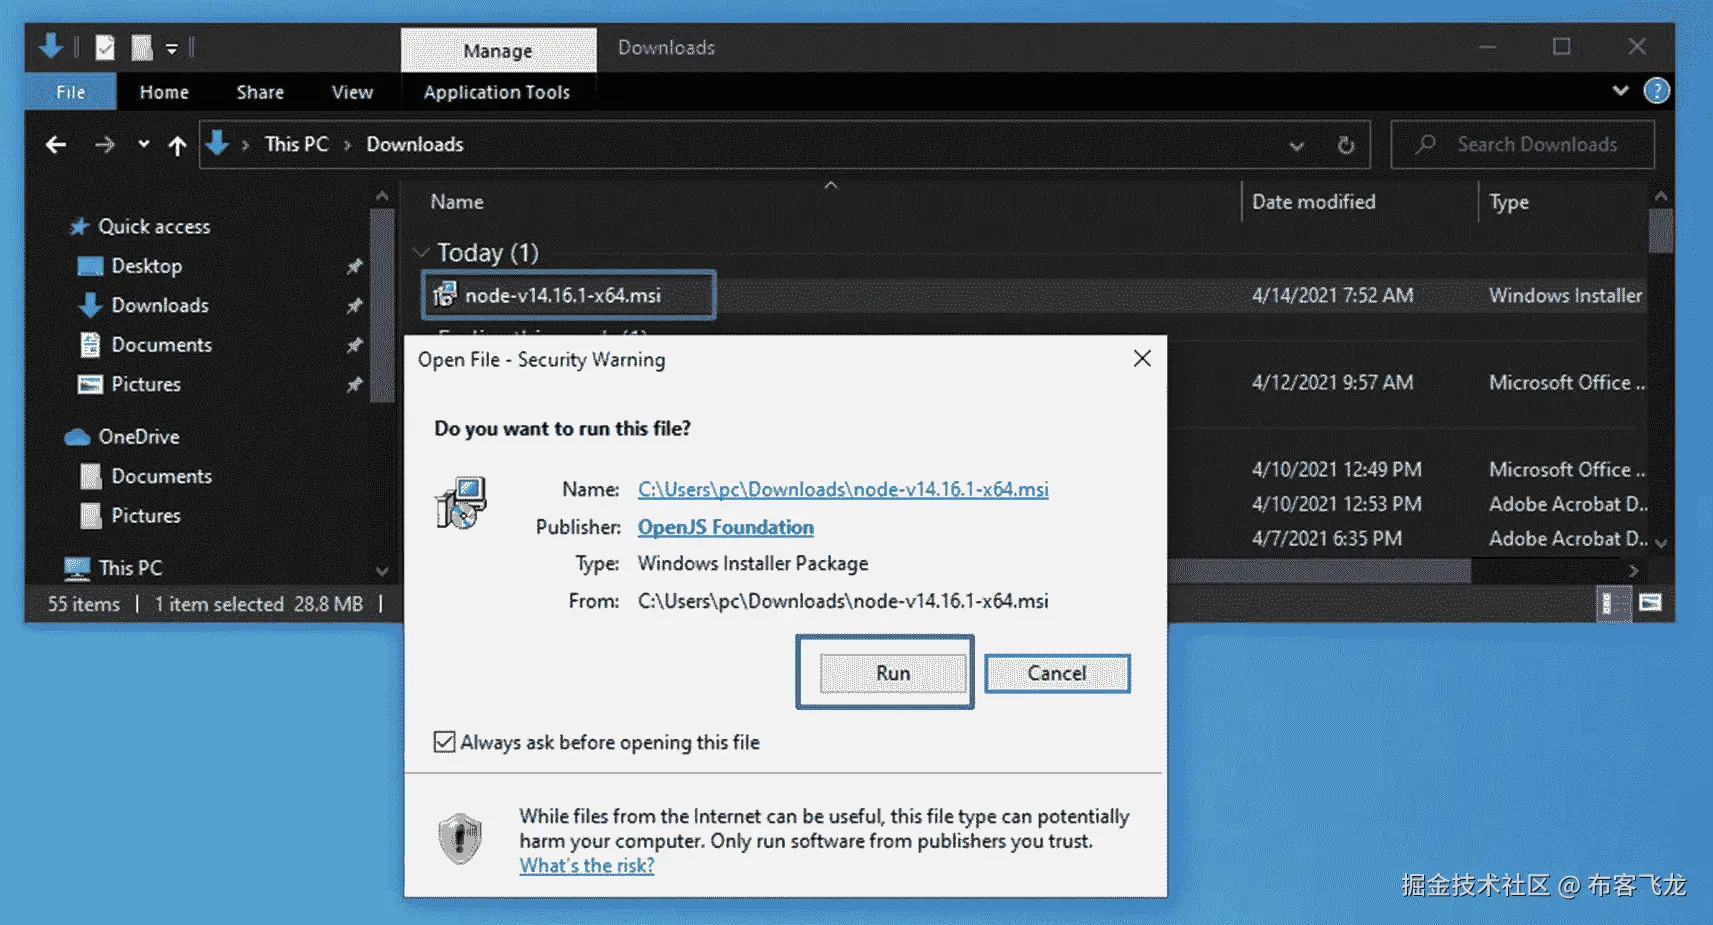Click the pin icon beside Quick access Pictures

pos(354,384)
